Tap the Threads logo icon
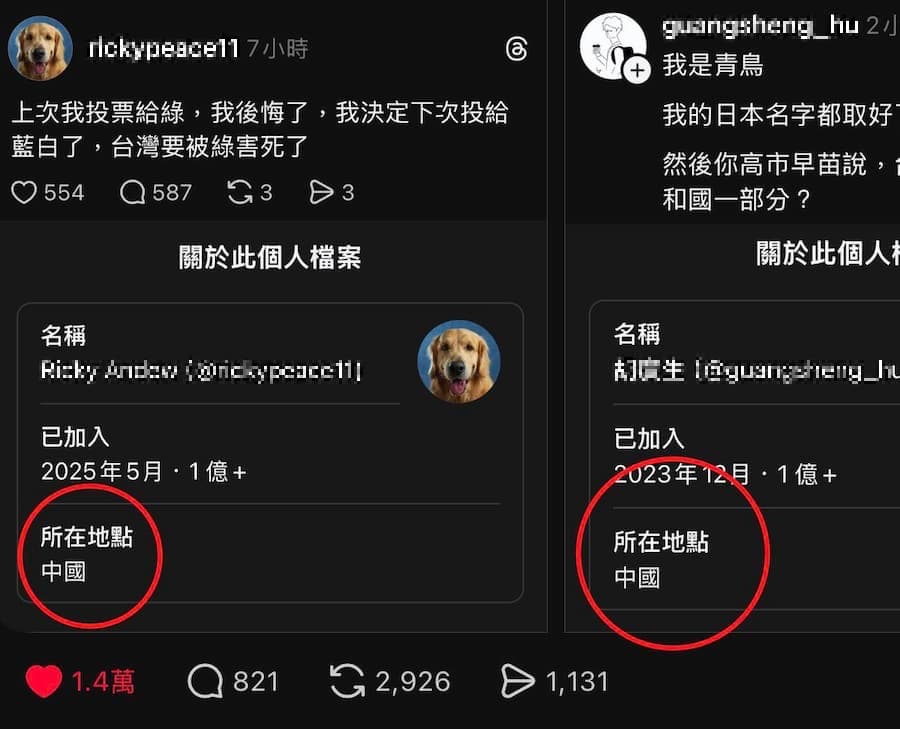This screenshot has height=729, width=900. tap(517, 49)
